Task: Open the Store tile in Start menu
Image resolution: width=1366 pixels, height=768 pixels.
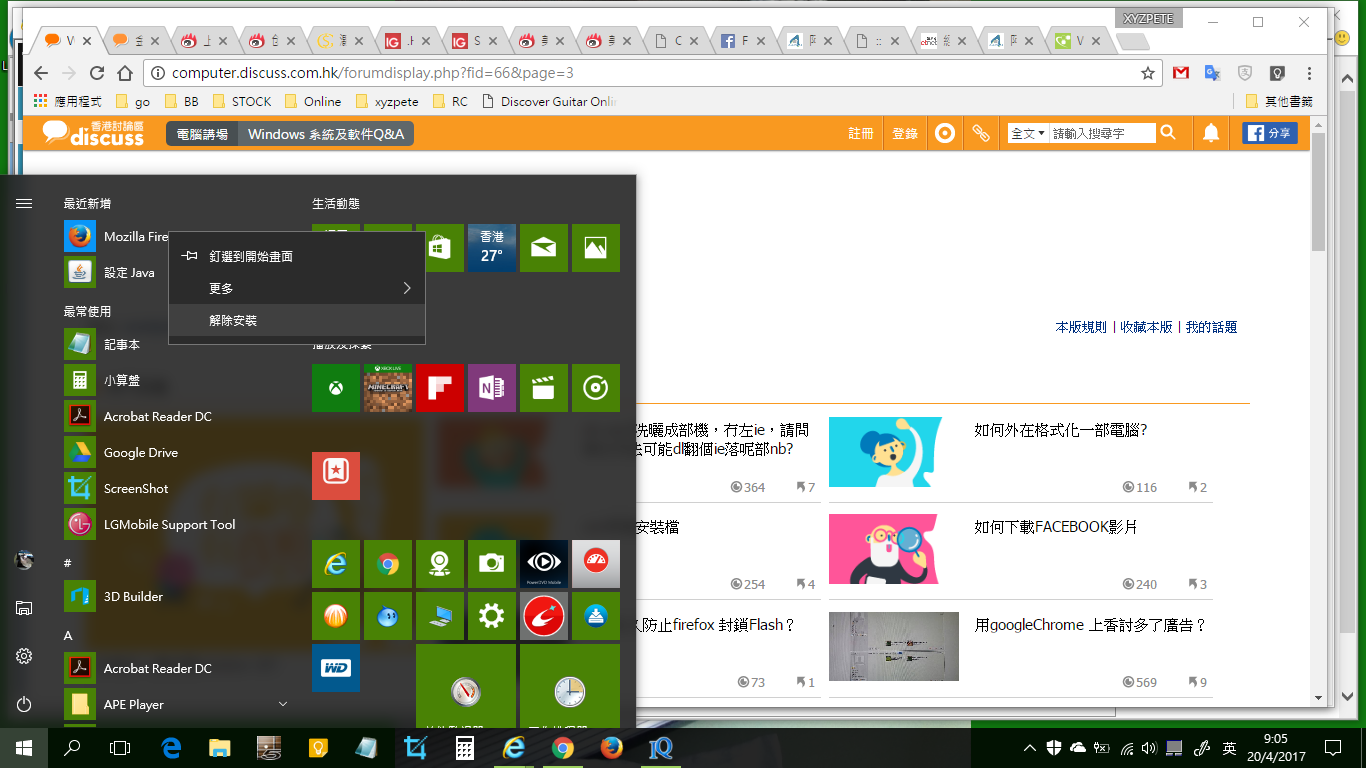Action: click(x=440, y=248)
